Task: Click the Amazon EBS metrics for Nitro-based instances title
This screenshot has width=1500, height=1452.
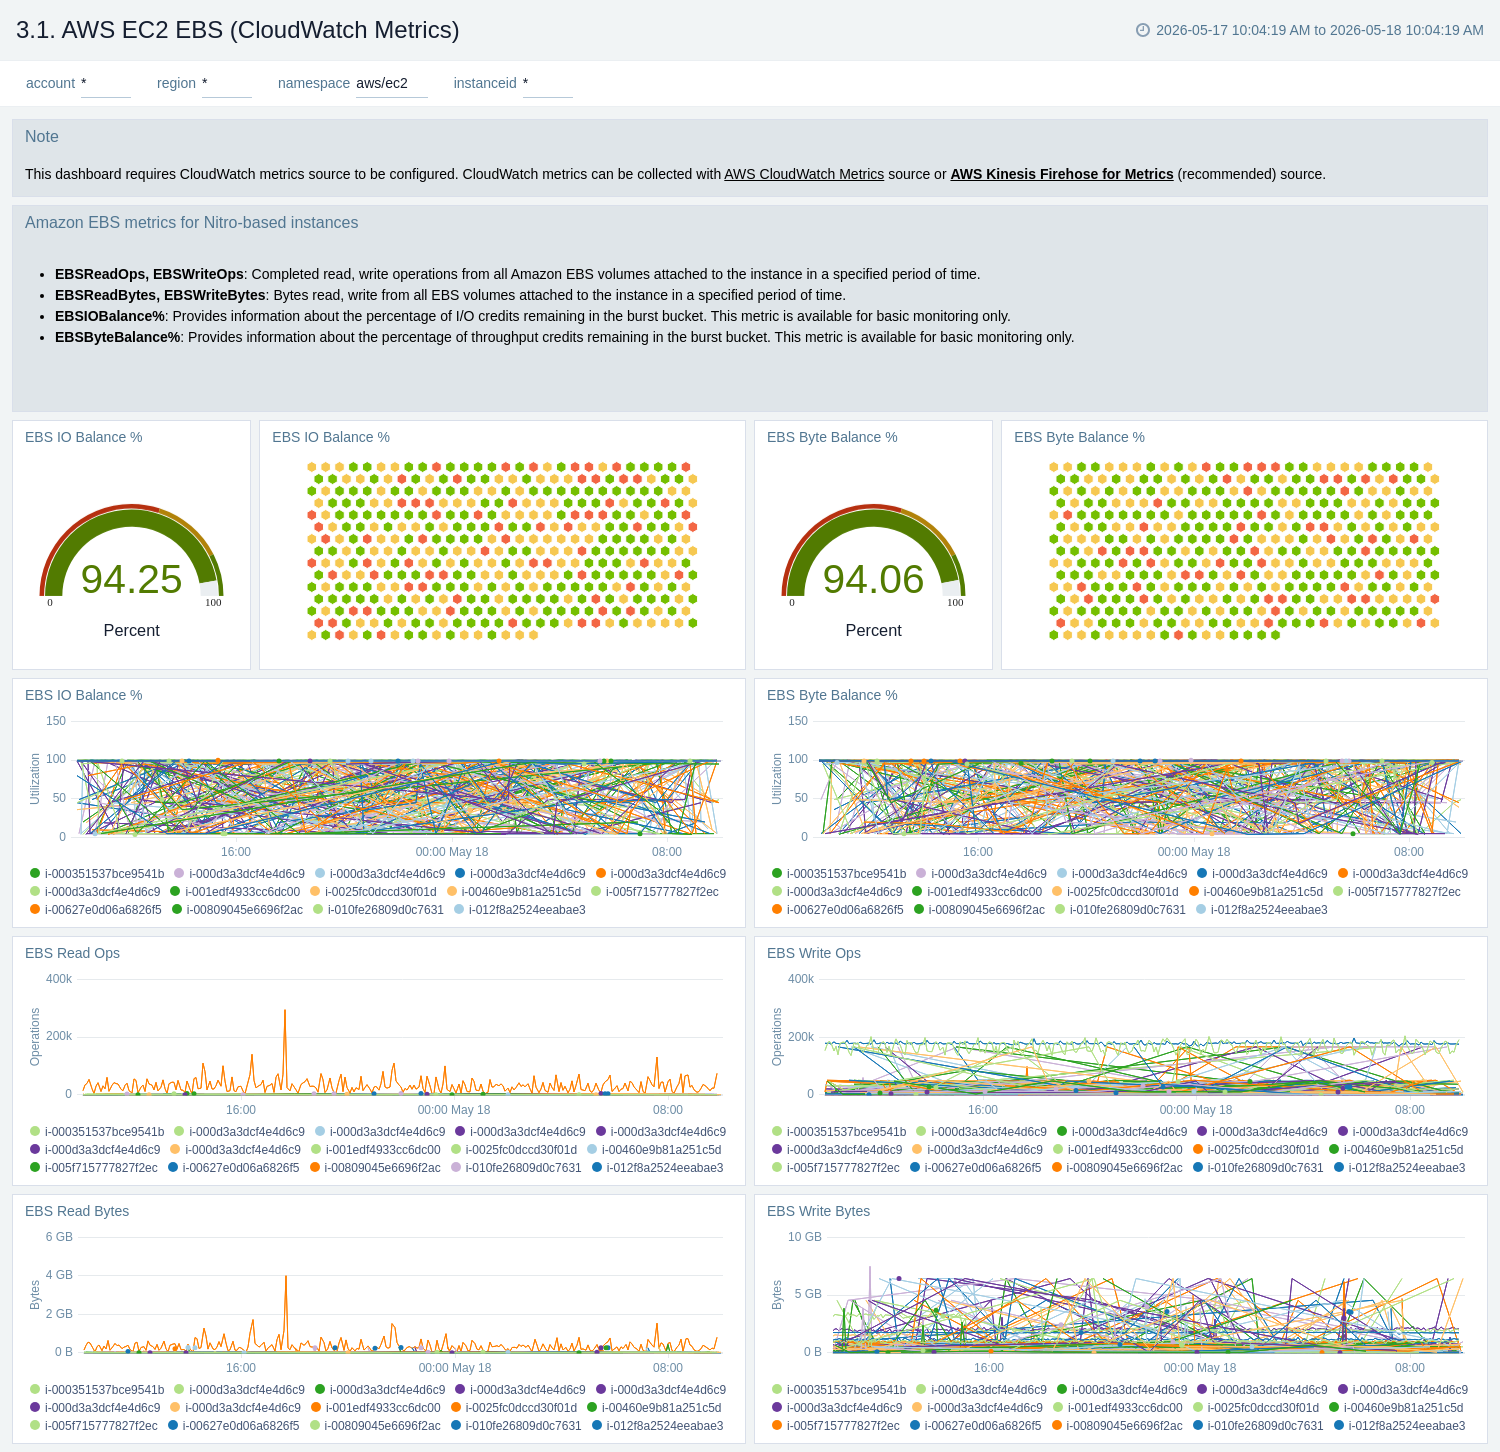Action: [x=191, y=223]
